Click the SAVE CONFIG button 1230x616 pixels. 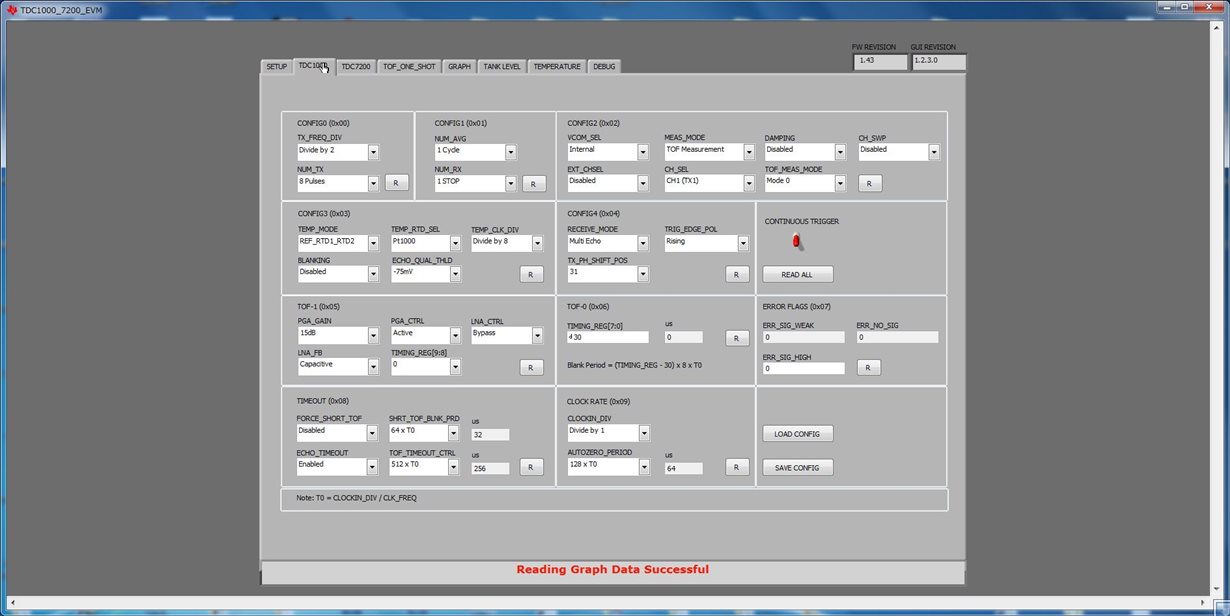(797, 467)
